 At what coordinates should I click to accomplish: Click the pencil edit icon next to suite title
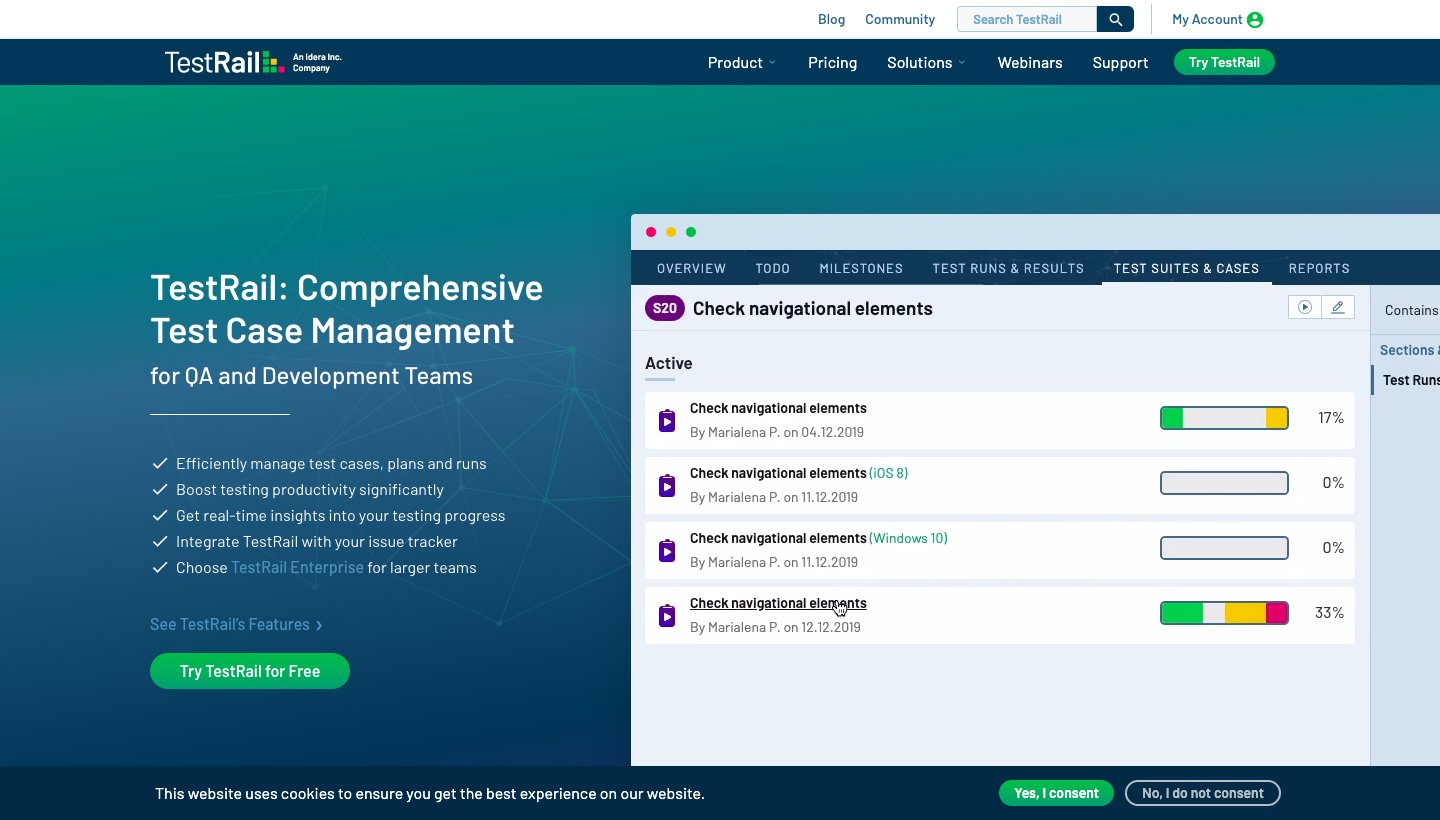point(1338,307)
